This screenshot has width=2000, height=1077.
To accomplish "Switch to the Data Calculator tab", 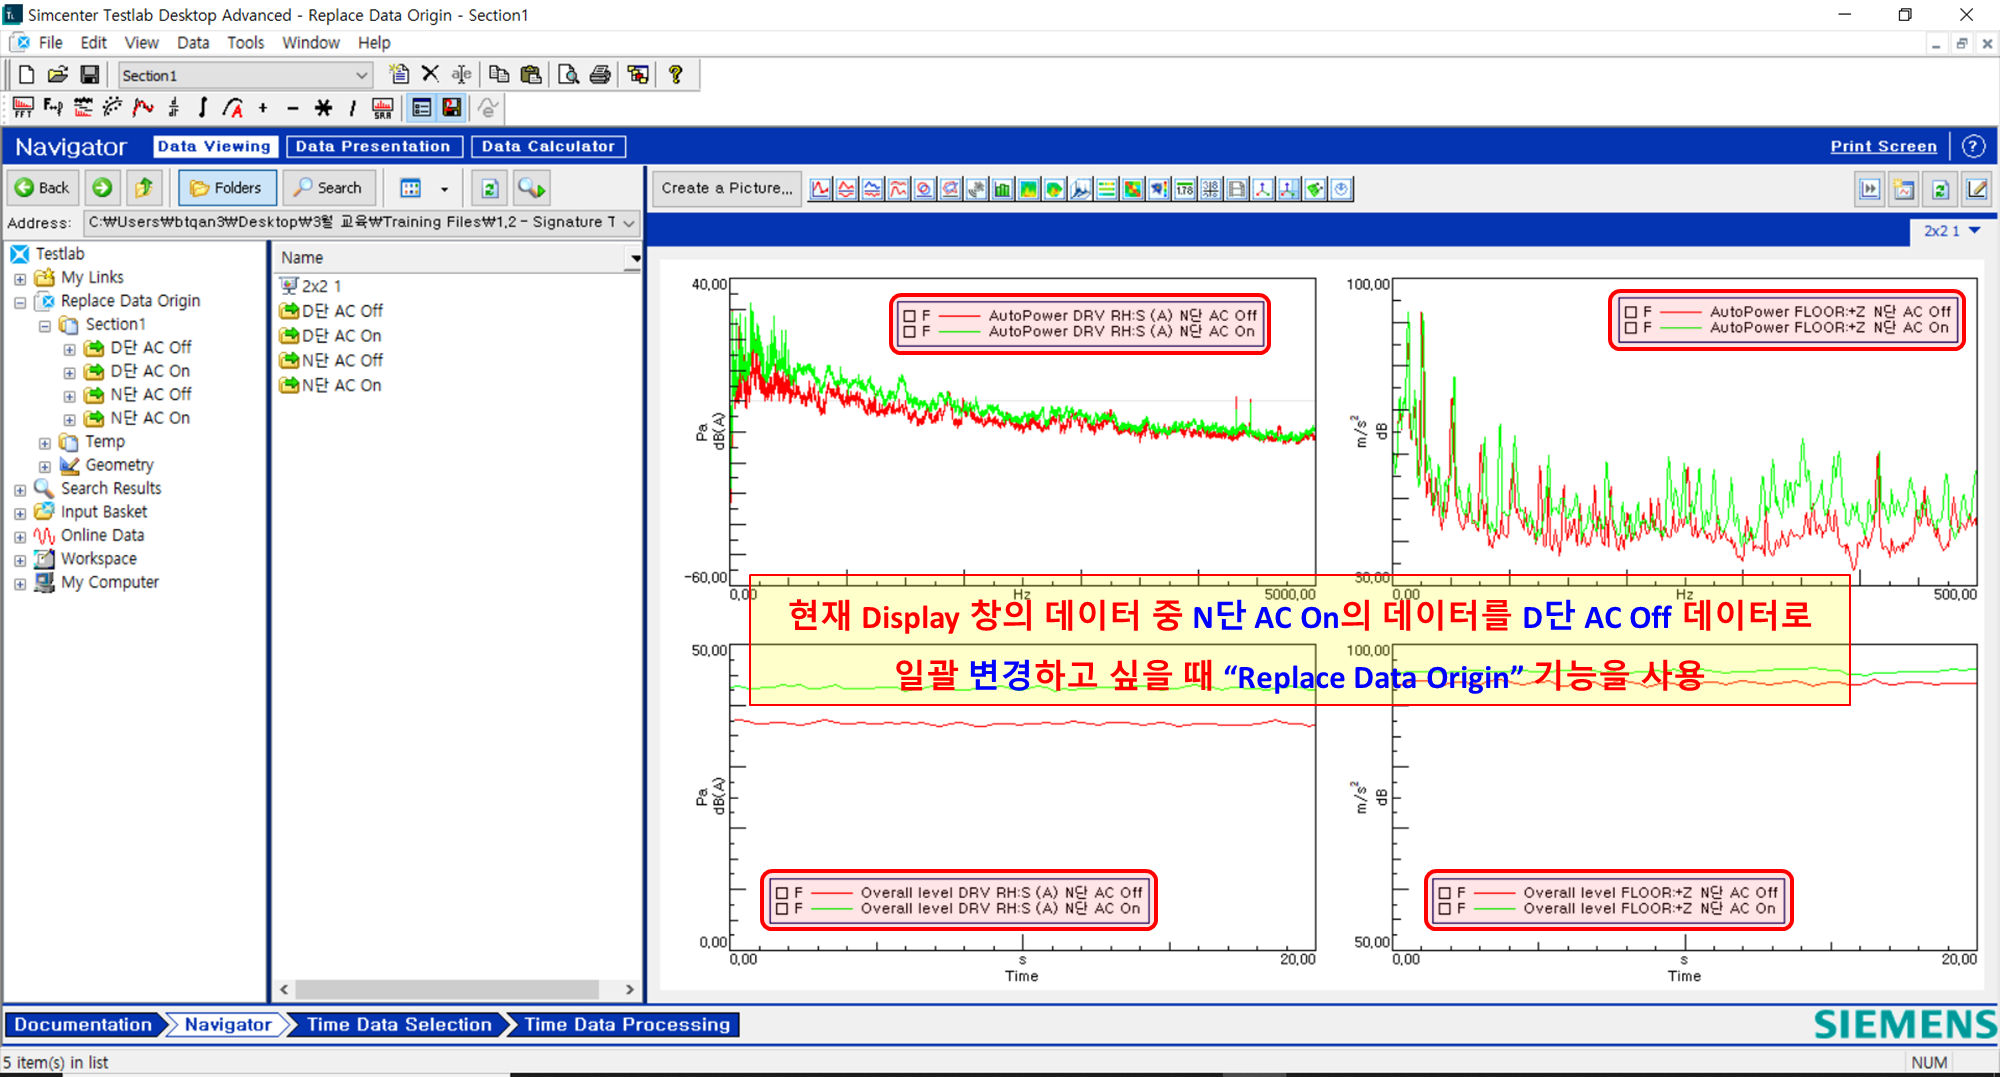I will pos(549,146).
